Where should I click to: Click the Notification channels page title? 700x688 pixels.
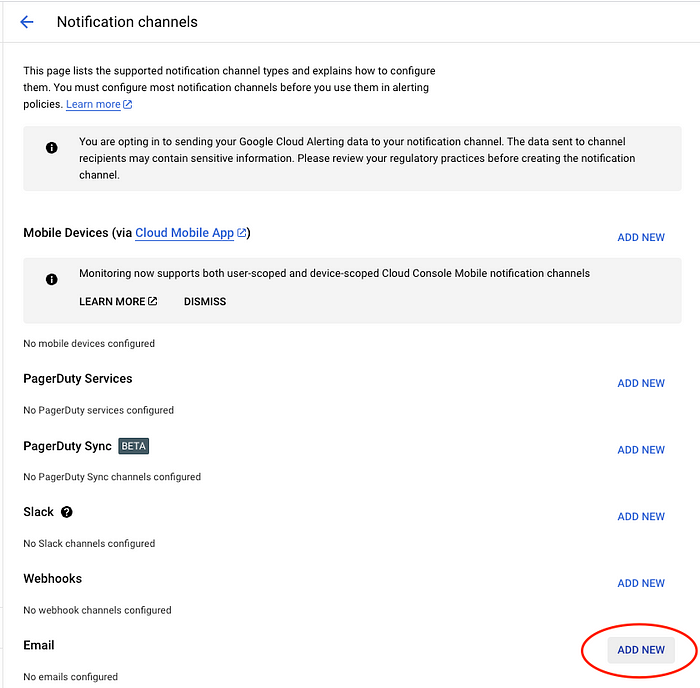click(x=127, y=22)
